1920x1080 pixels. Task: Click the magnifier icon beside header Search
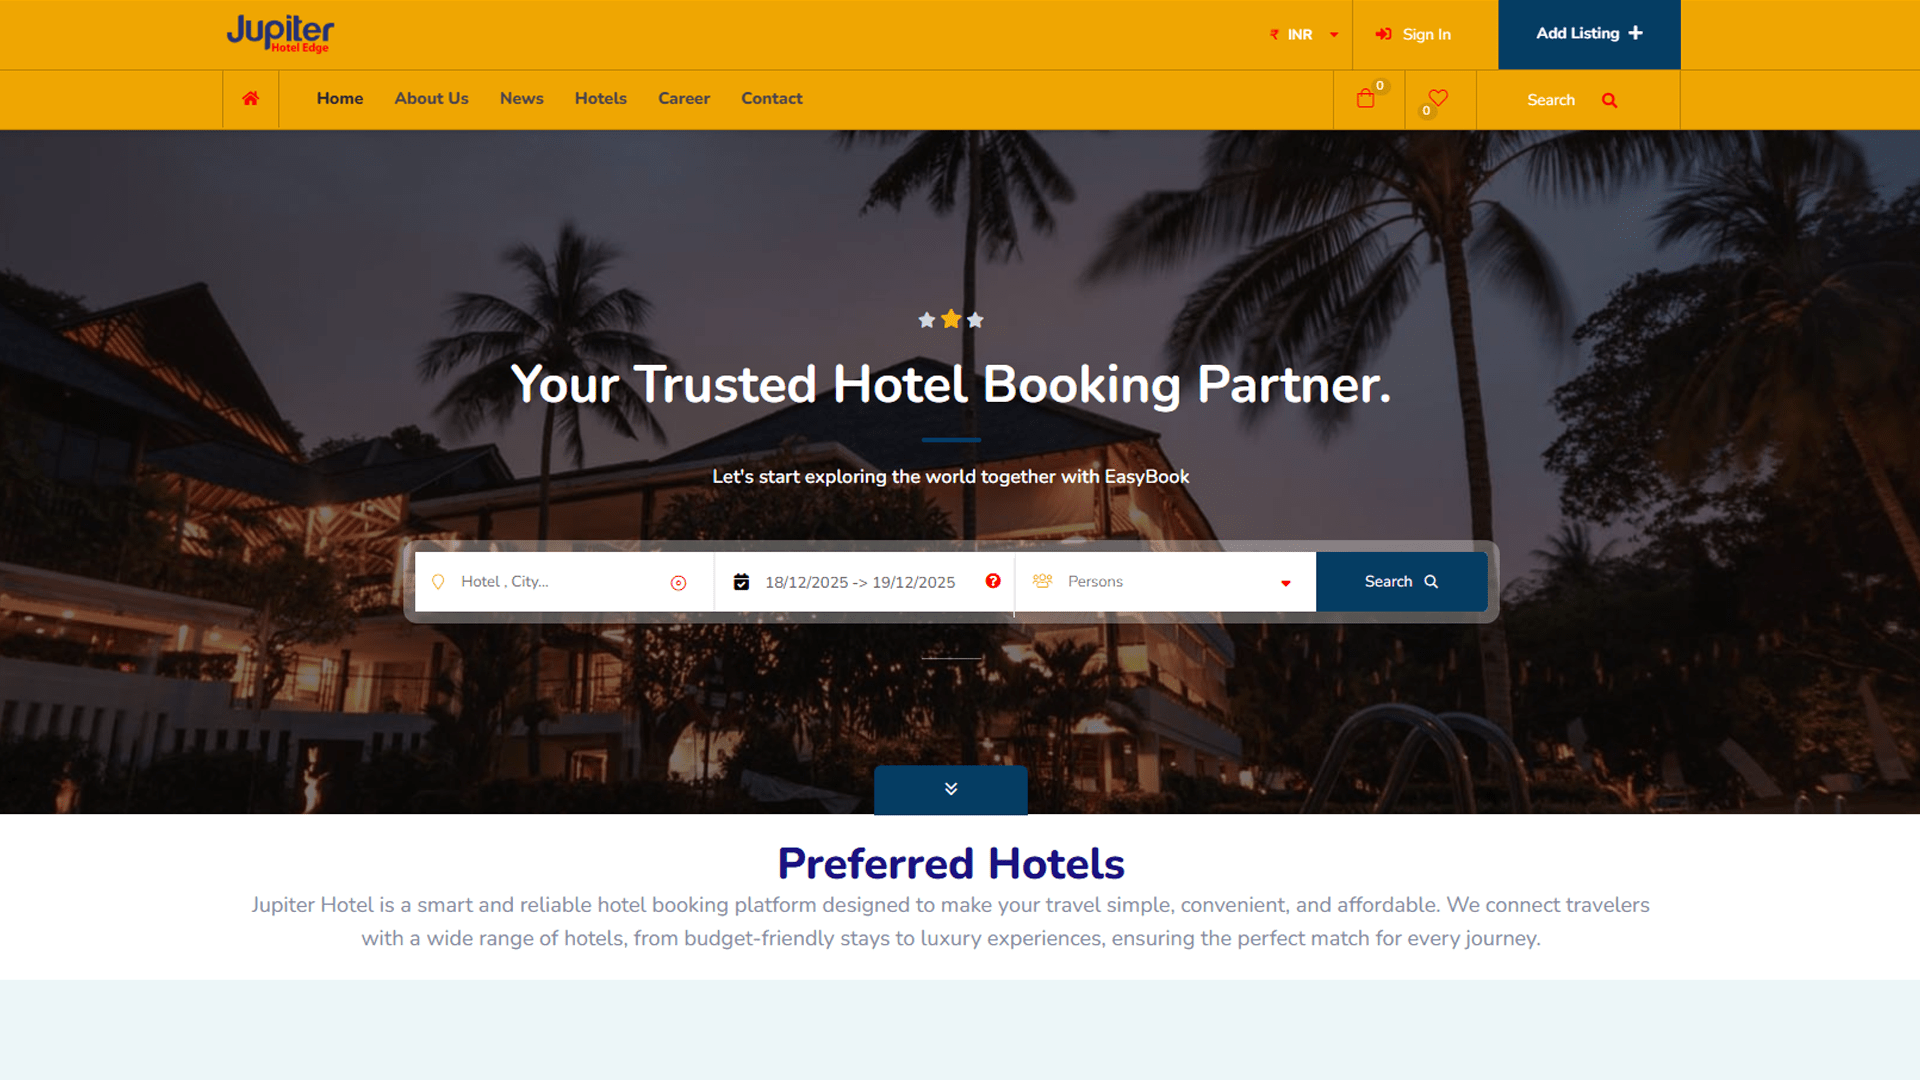(1609, 100)
